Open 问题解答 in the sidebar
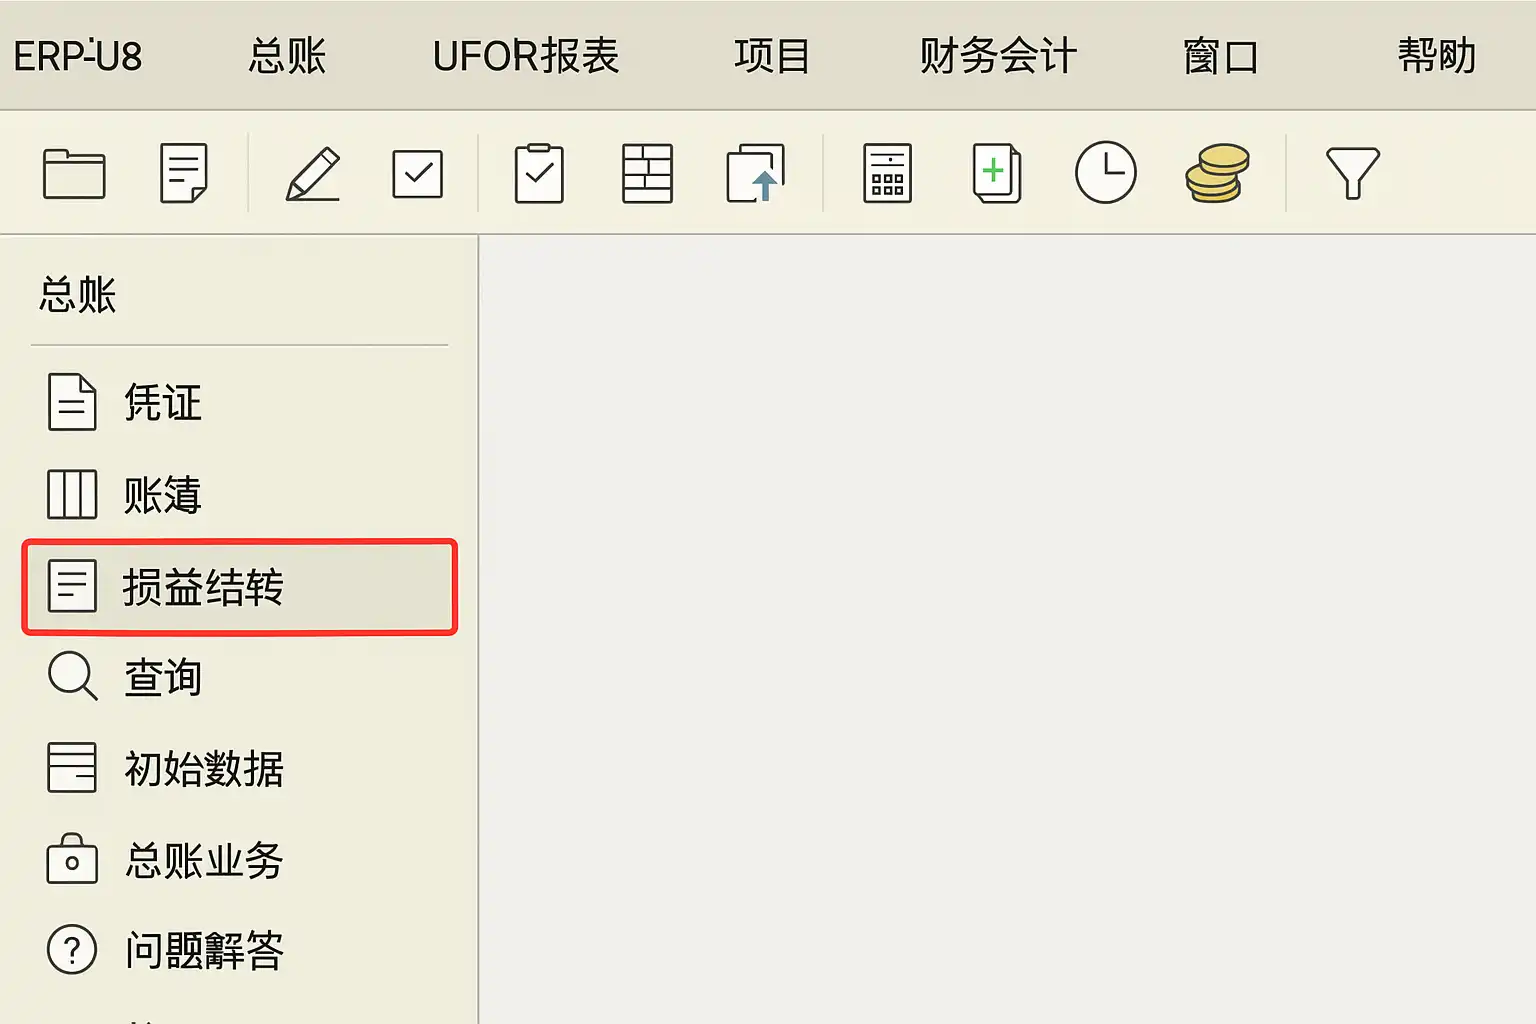 pyautogui.click(x=204, y=950)
